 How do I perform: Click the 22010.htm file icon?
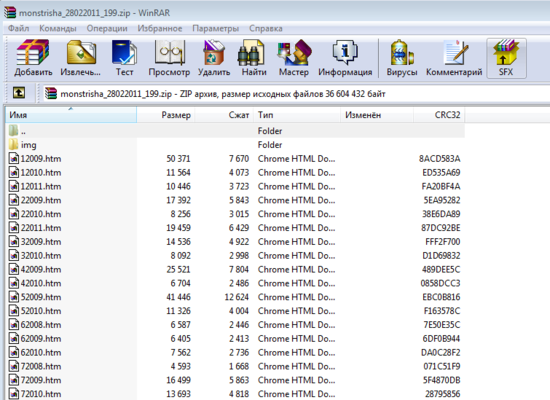click(x=14, y=214)
